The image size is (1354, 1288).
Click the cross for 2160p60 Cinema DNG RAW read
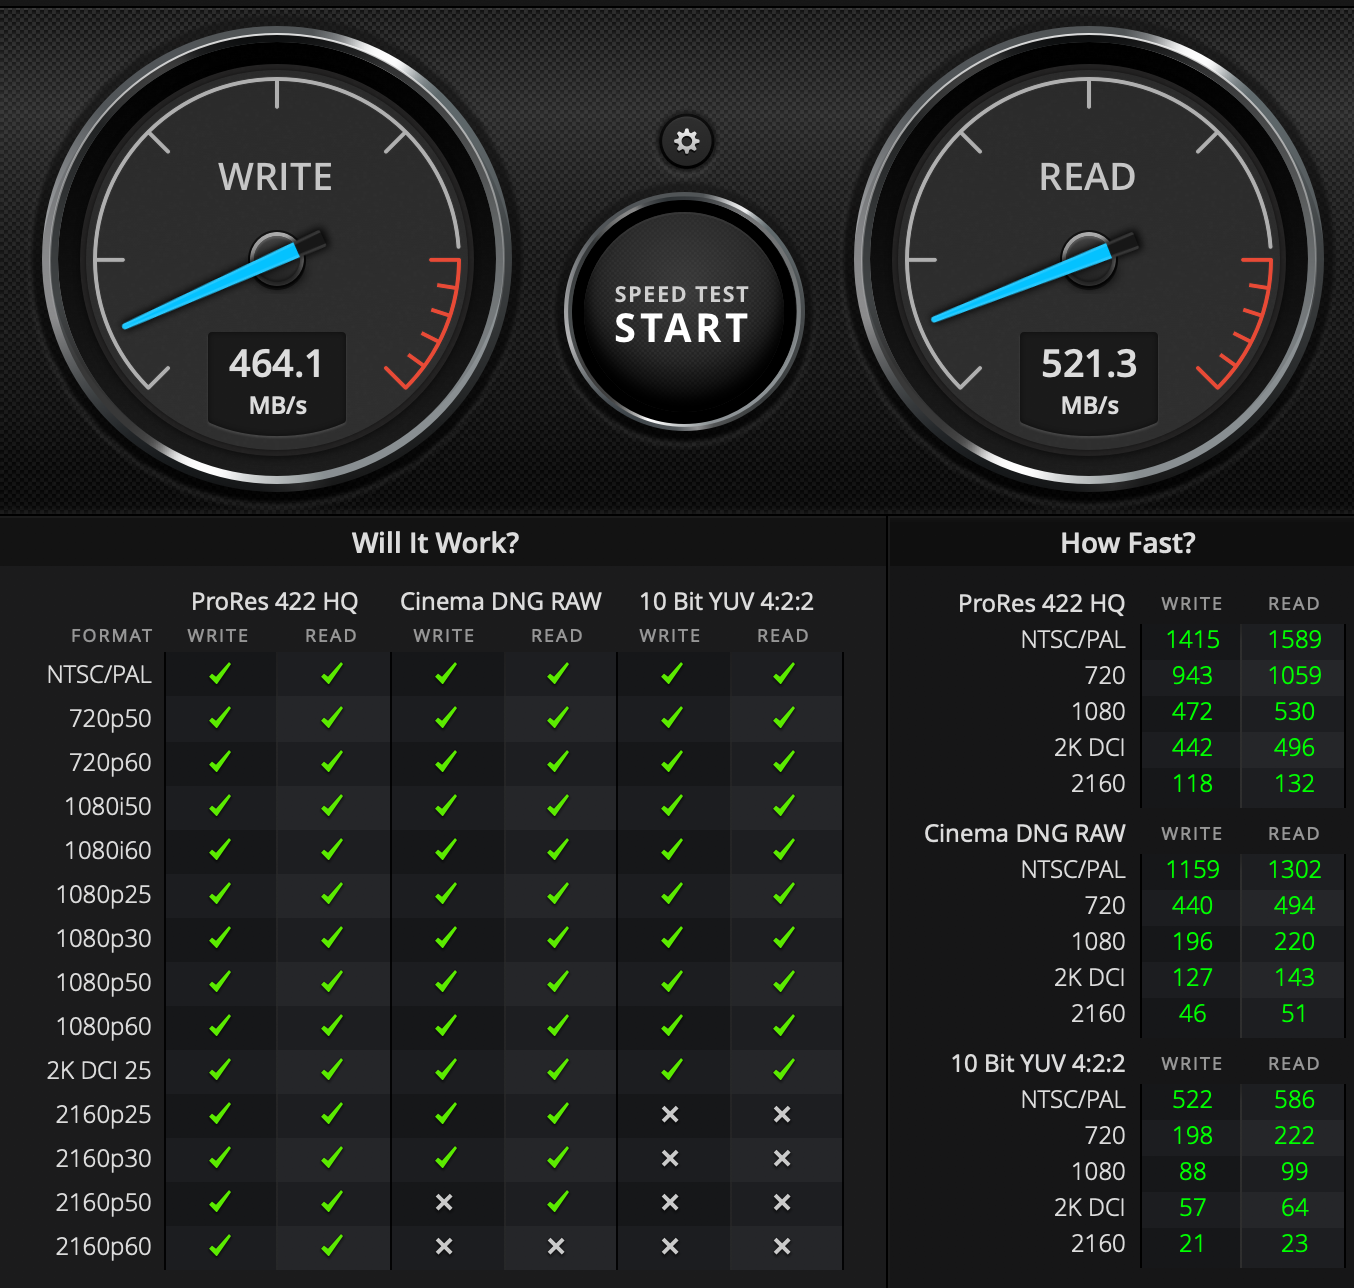556,1246
